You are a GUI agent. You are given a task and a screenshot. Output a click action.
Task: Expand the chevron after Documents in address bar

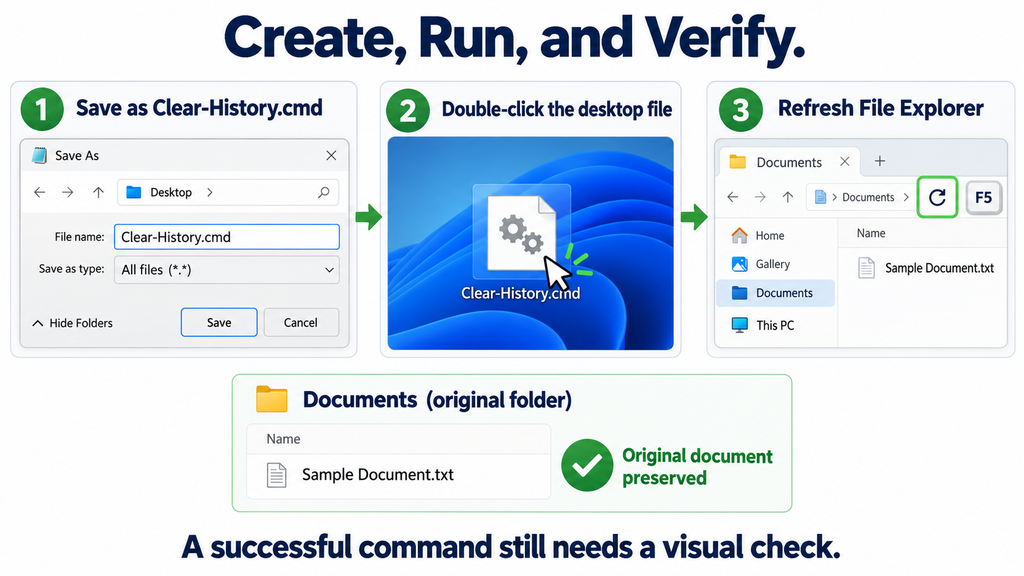906,197
